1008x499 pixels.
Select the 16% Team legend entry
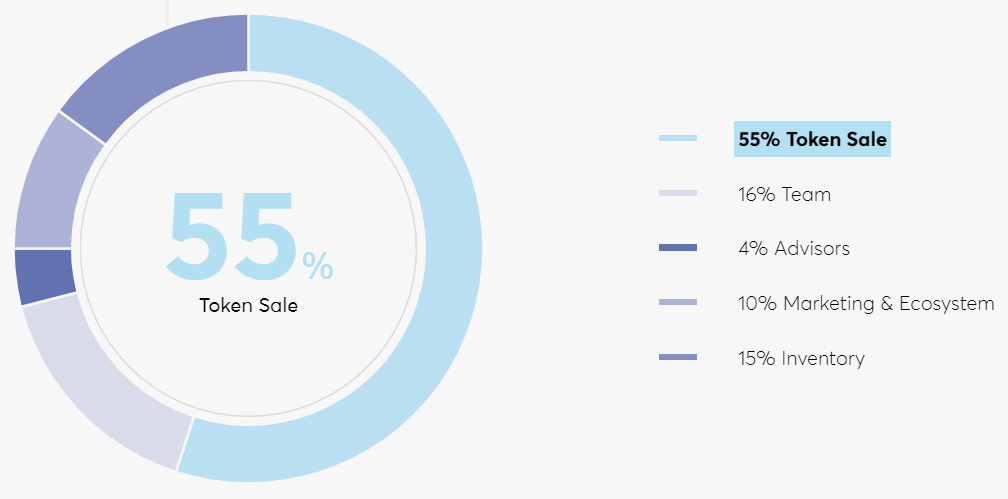[x=784, y=194]
